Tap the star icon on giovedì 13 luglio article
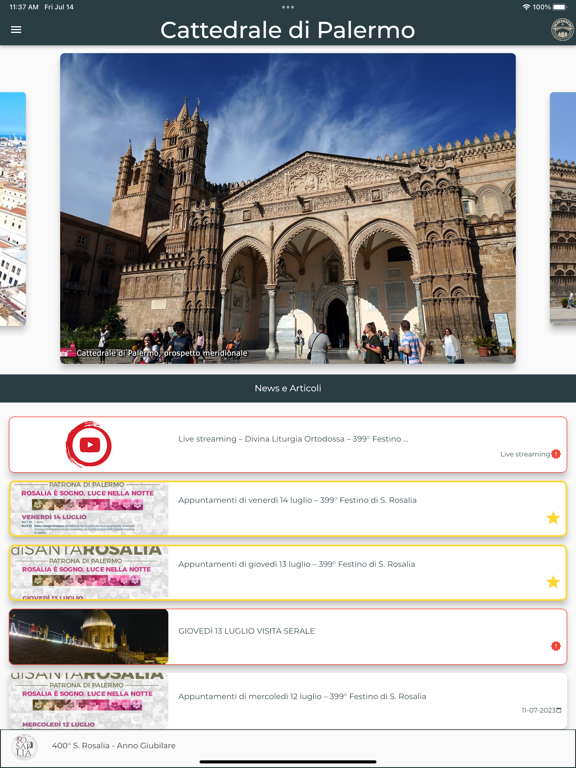Screen dimensions: 576x768 (x=553, y=582)
